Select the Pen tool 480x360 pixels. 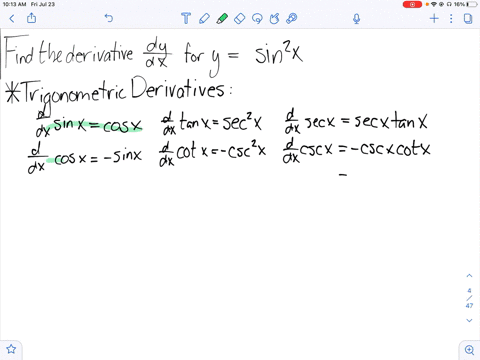coord(204,18)
